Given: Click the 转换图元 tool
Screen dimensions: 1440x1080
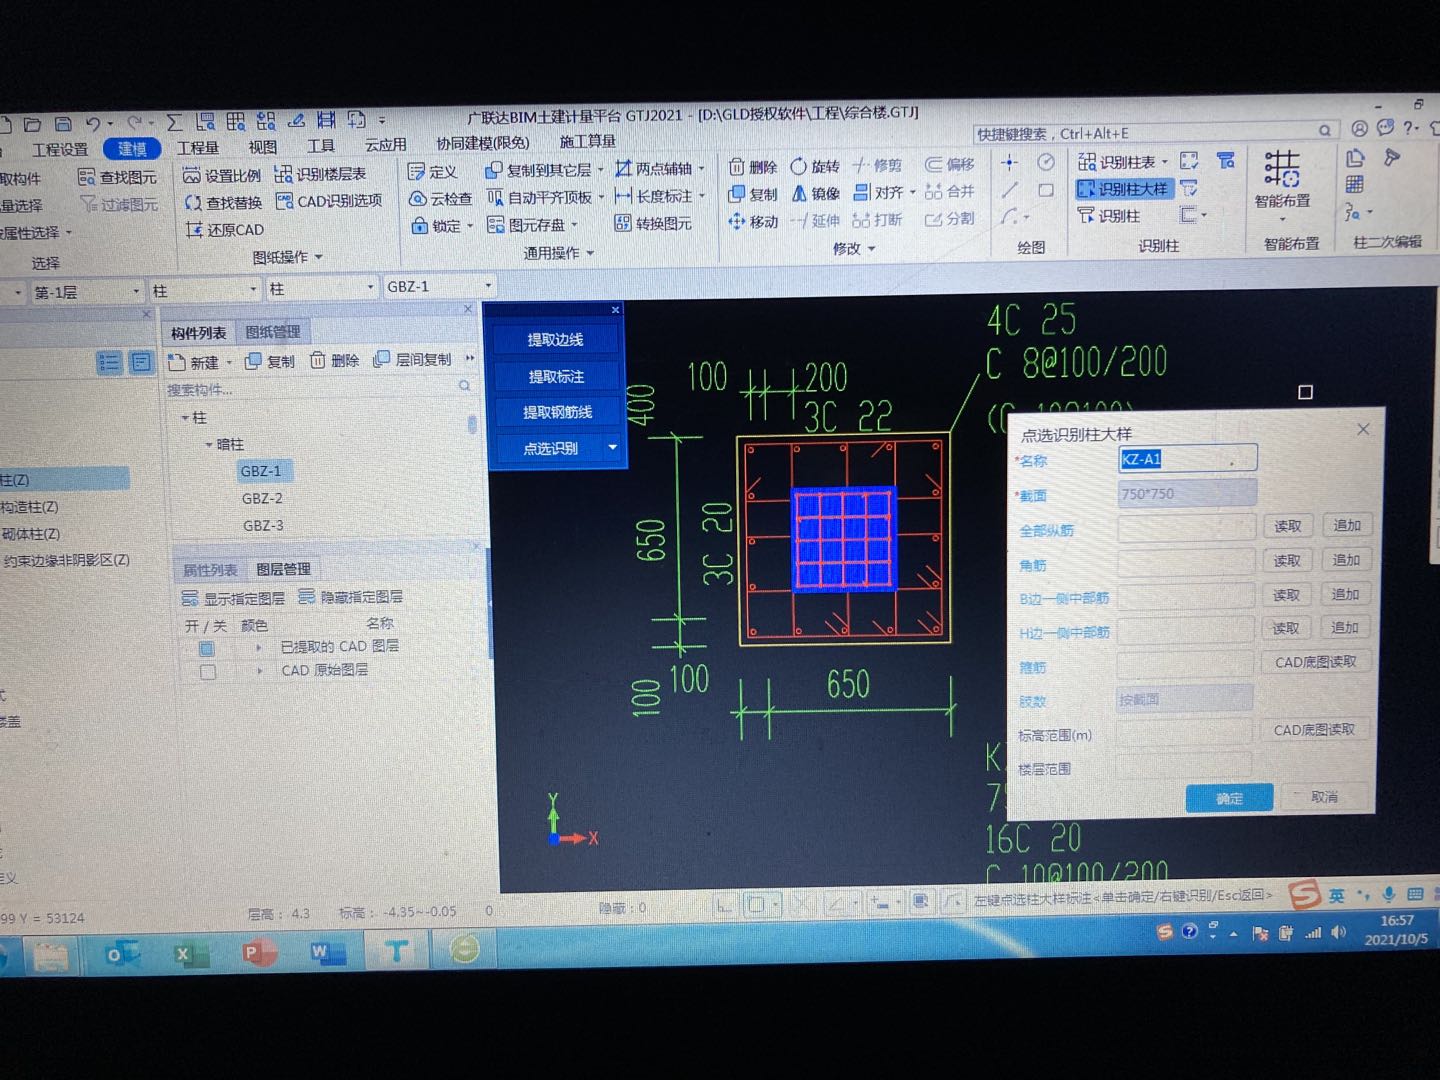Looking at the screenshot, I should click(653, 223).
